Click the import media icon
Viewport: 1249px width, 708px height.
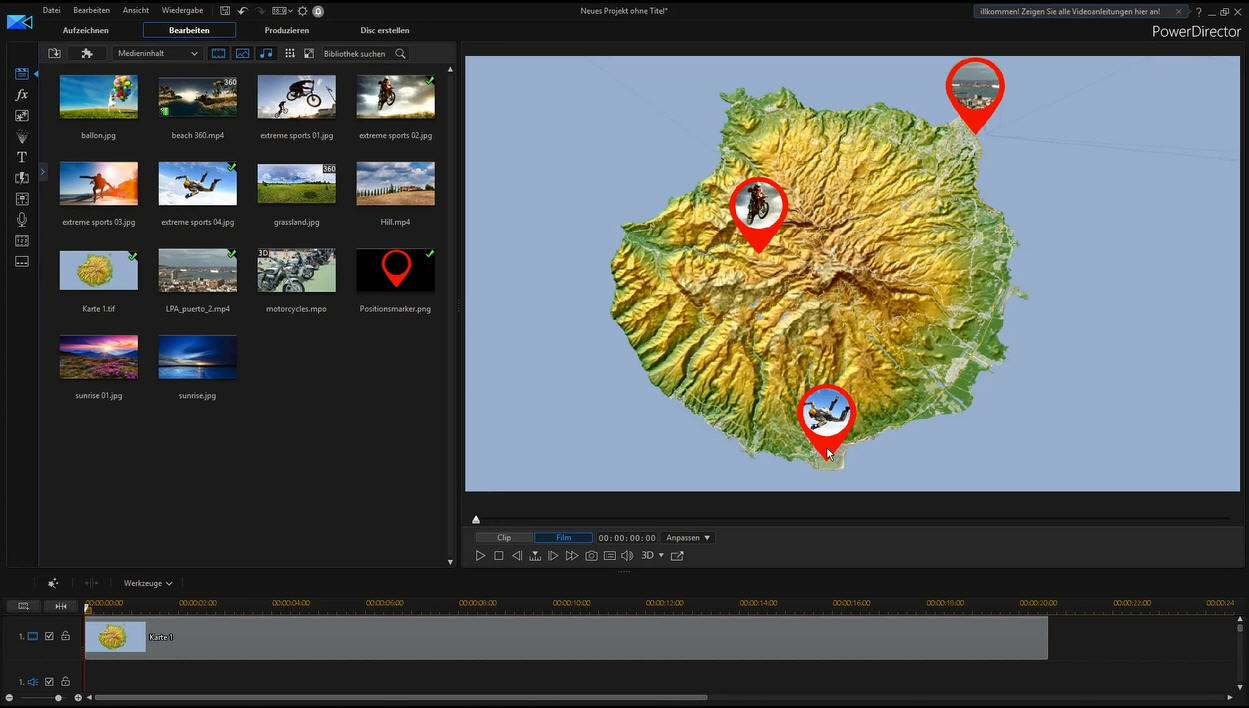click(x=55, y=53)
